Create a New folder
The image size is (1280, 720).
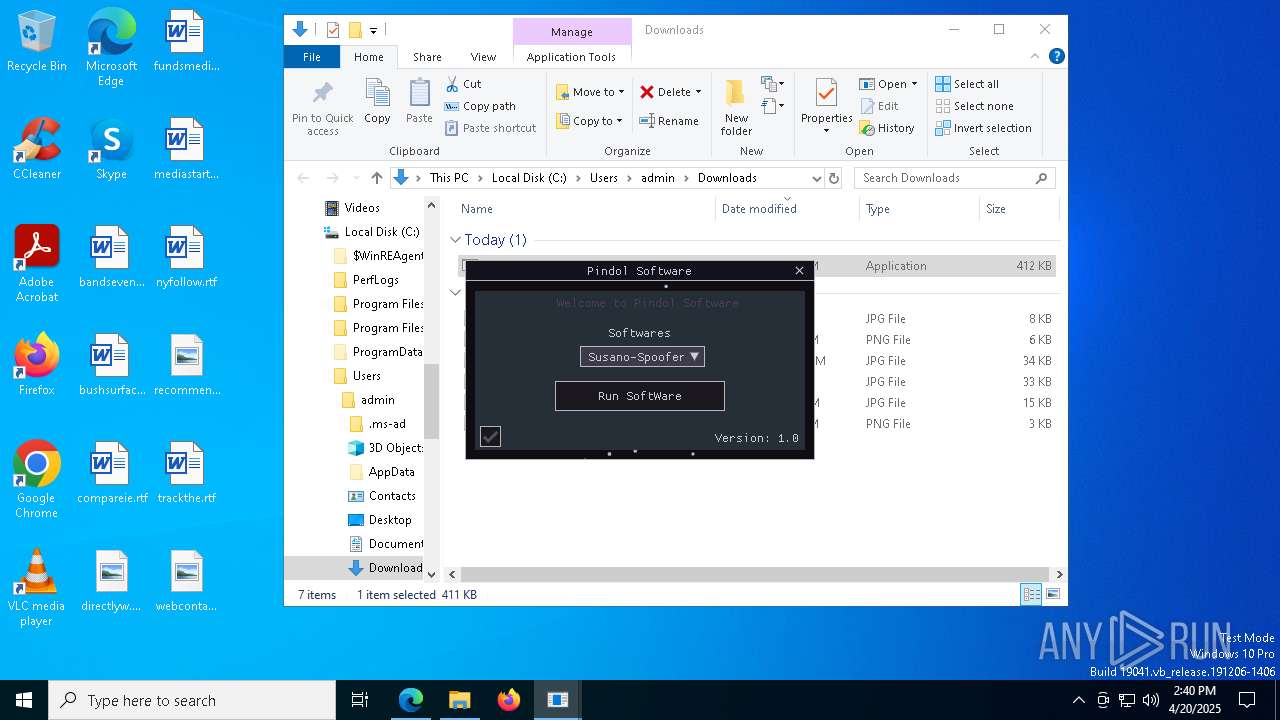pos(736,108)
